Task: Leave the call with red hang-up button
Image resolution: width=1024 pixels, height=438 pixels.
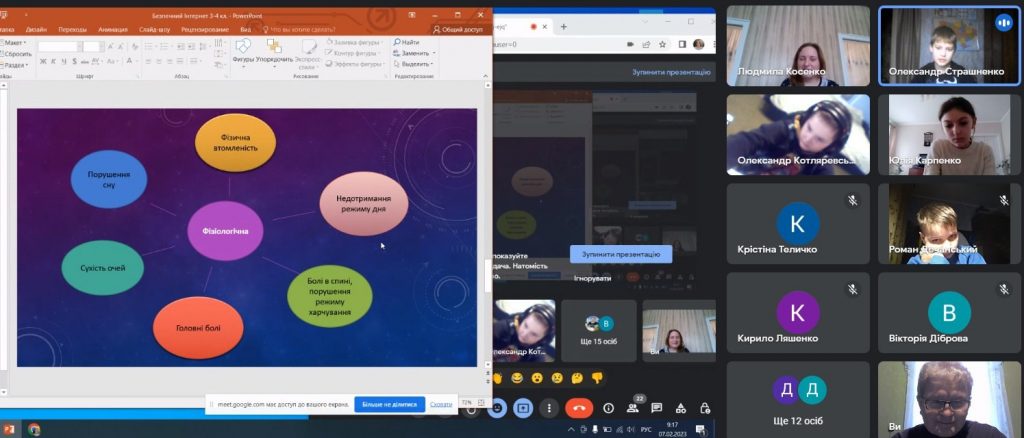Action: pos(579,408)
